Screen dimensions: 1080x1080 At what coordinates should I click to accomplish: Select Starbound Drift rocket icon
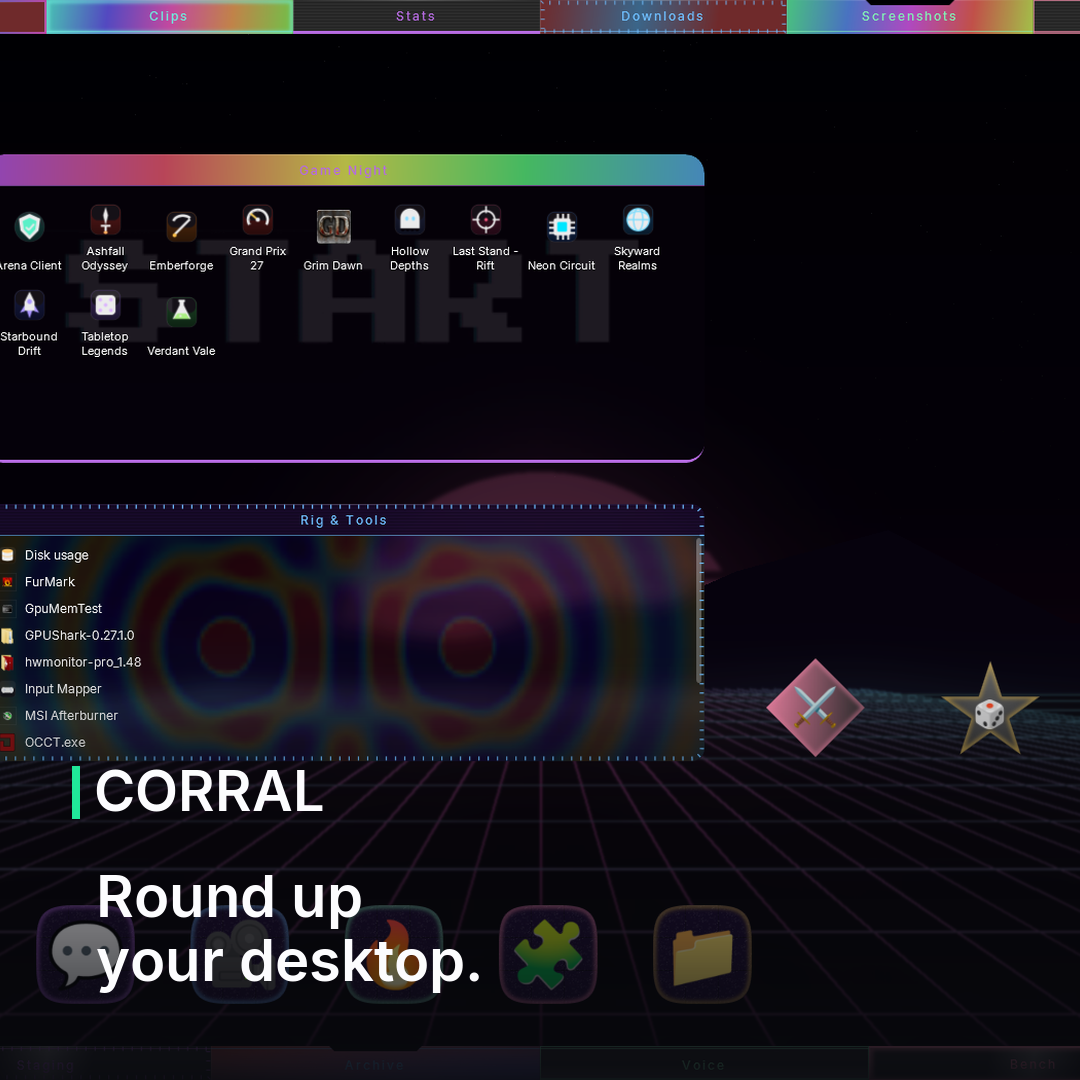click(x=29, y=305)
